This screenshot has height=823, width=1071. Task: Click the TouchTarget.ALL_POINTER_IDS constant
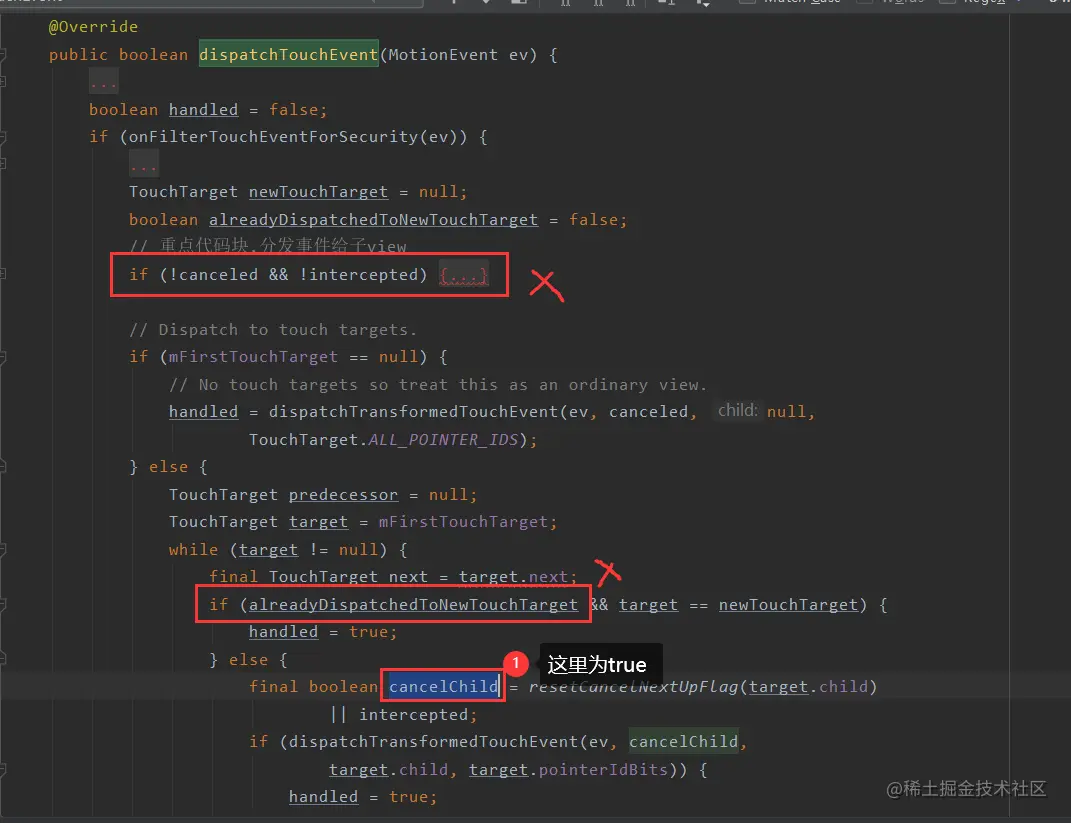click(x=384, y=440)
